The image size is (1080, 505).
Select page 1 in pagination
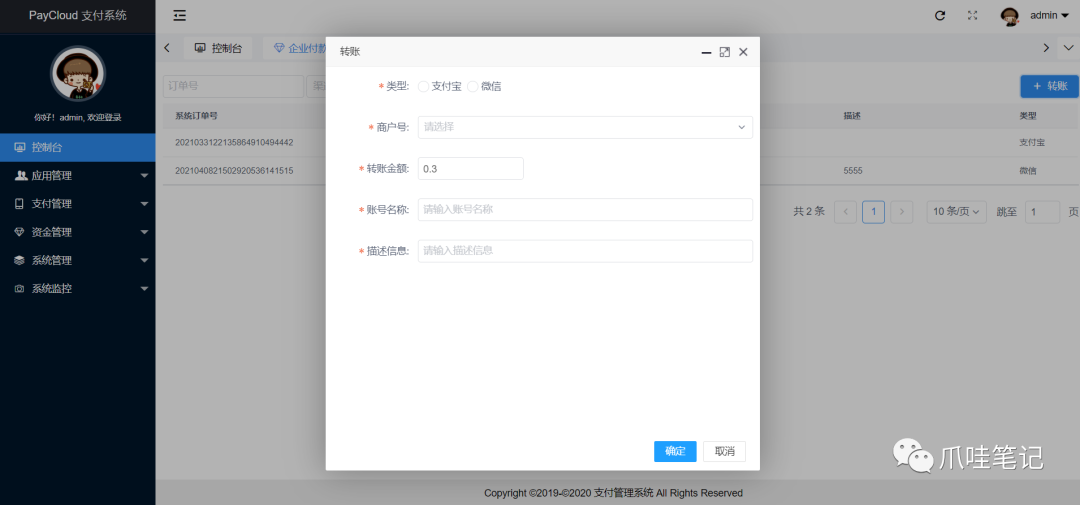[873, 212]
